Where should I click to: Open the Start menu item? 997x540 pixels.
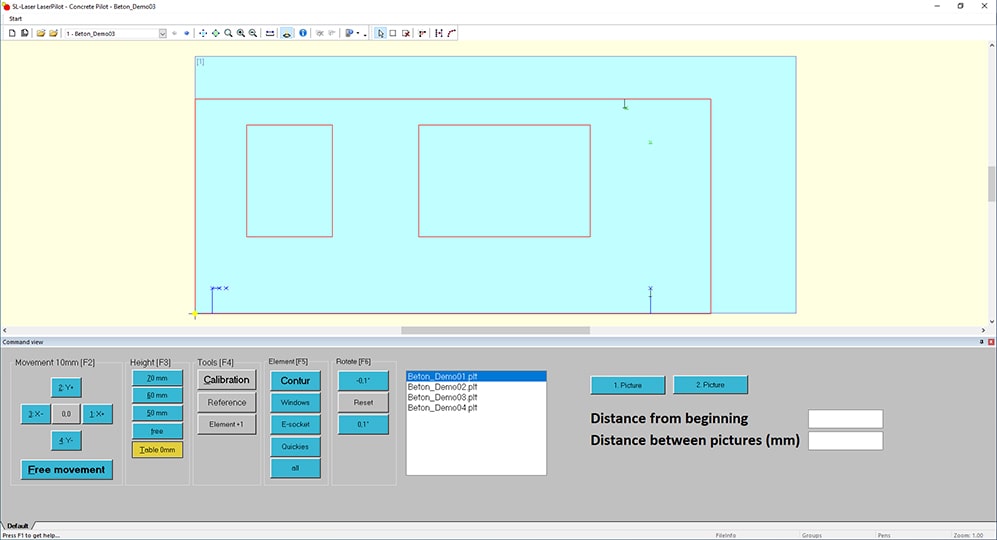(16, 18)
